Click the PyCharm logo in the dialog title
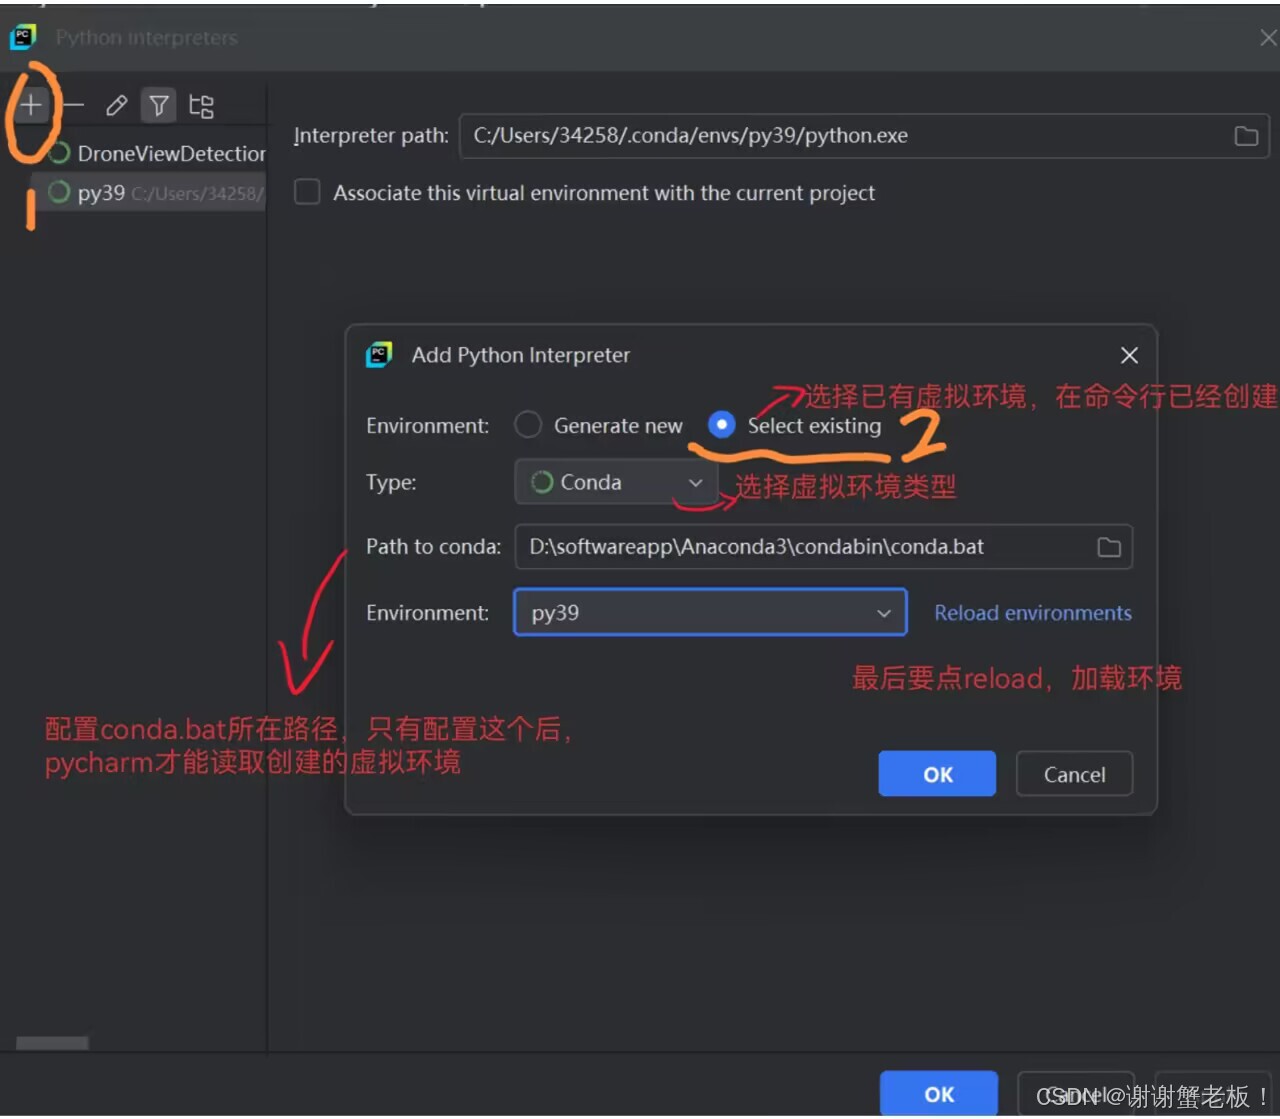The height and width of the screenshot is (1119, 1280). click(378, 354)
